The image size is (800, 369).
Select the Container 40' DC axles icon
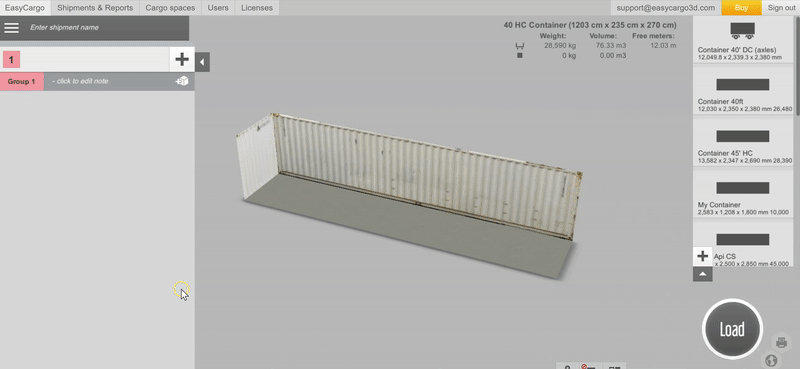[x=742, y=30]
